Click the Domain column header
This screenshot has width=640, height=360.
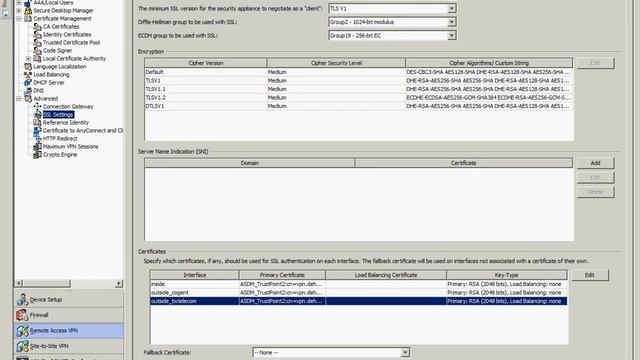[250, 163]
